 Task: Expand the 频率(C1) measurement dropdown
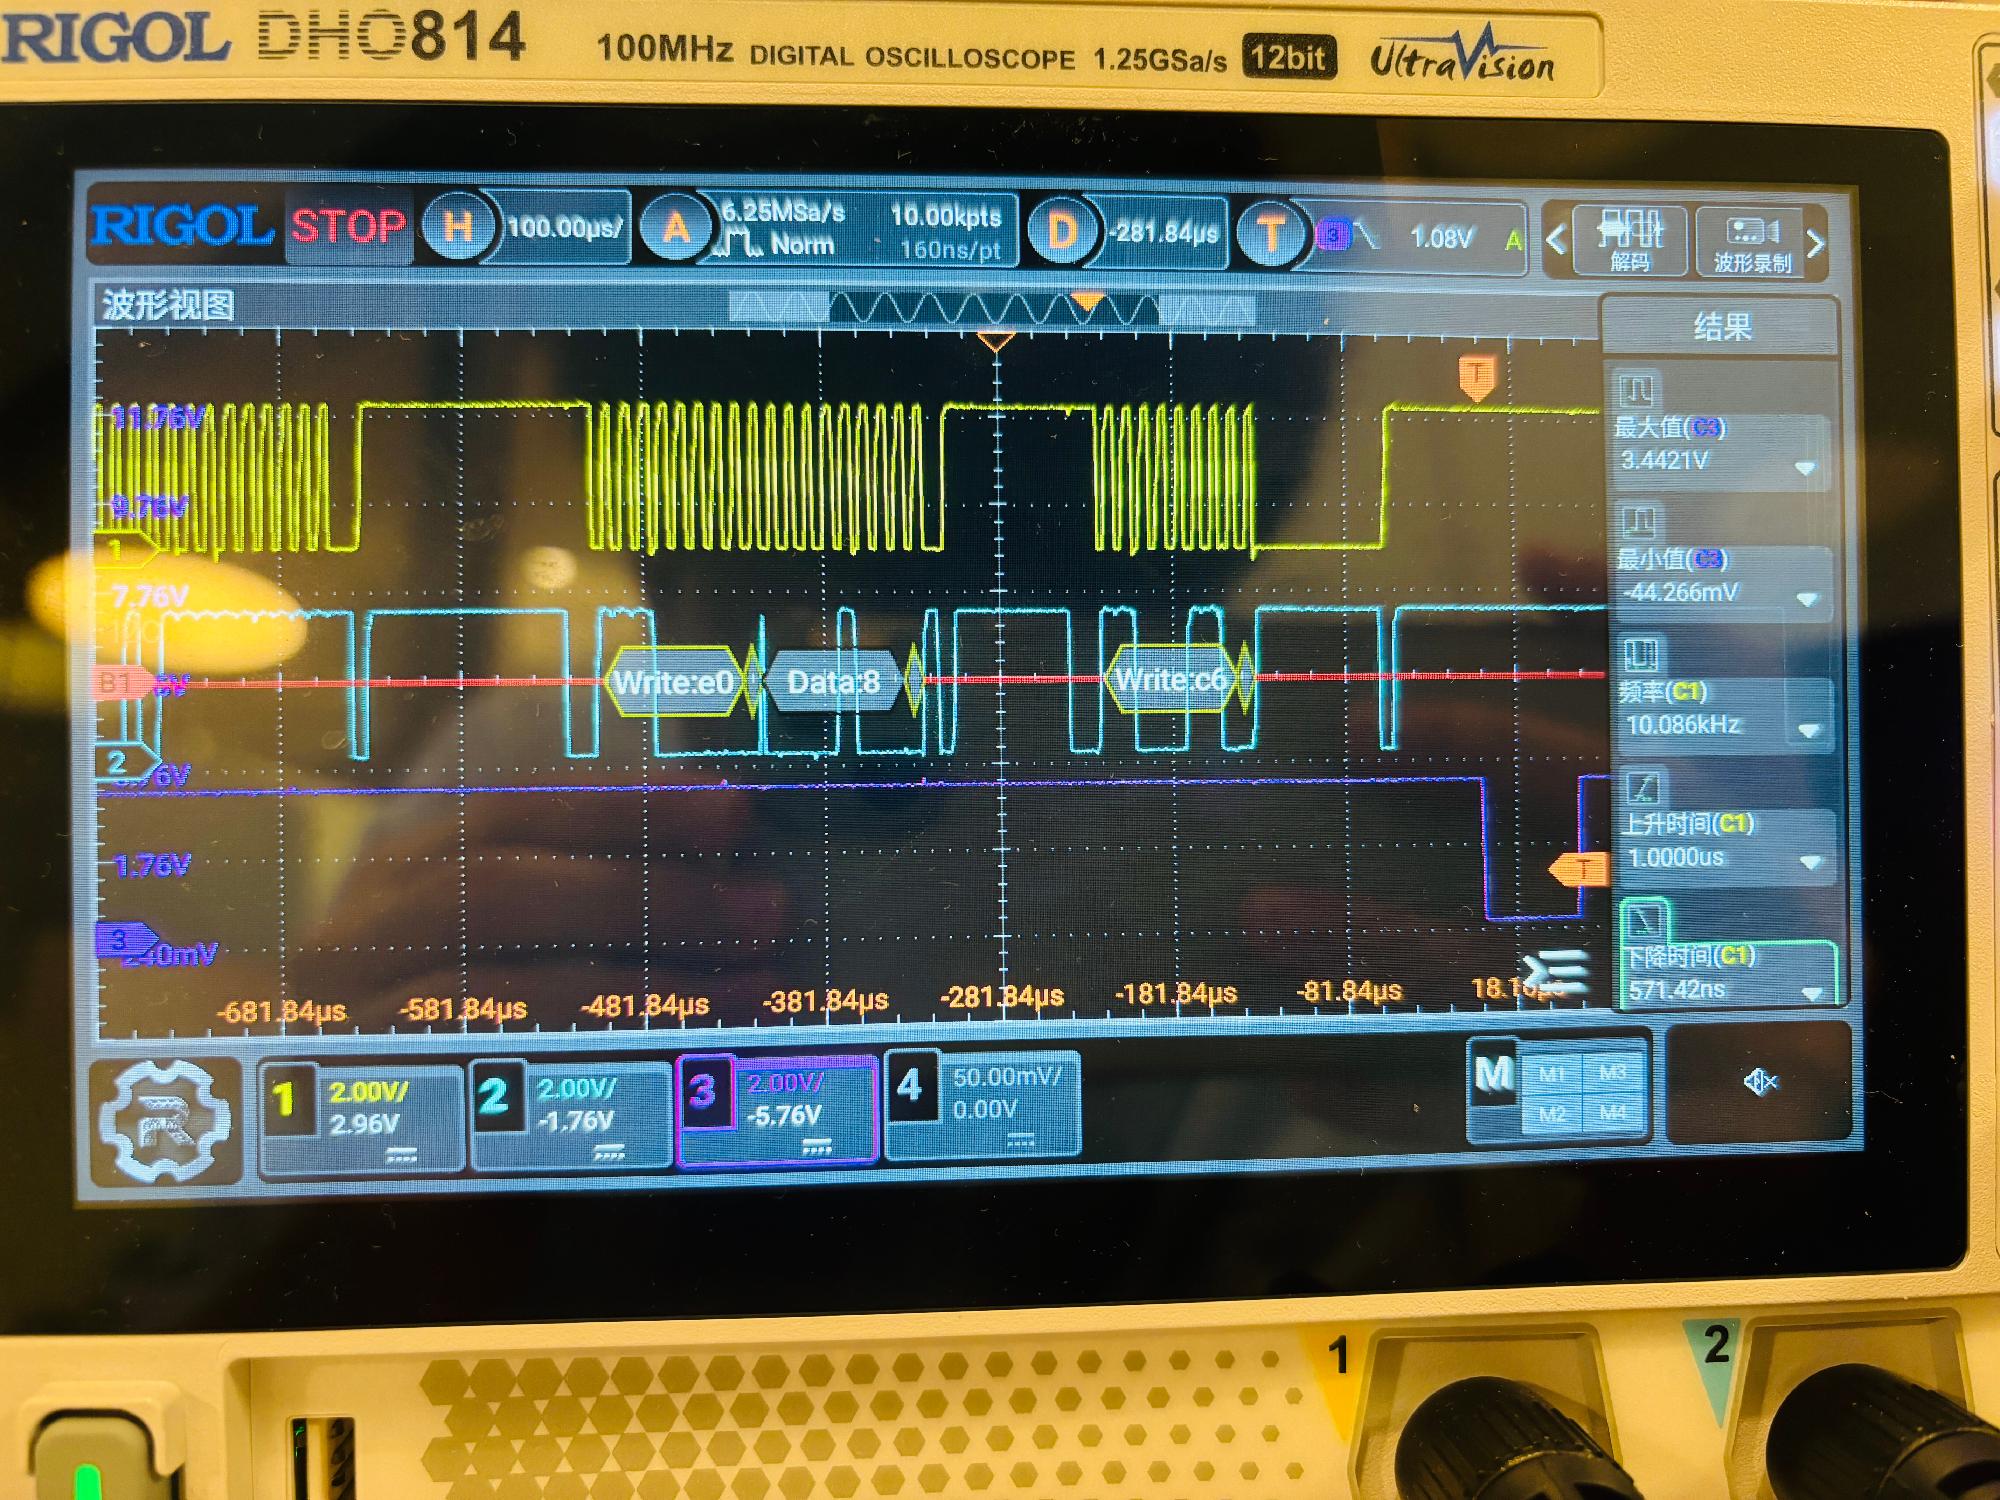coord(1807,730)
